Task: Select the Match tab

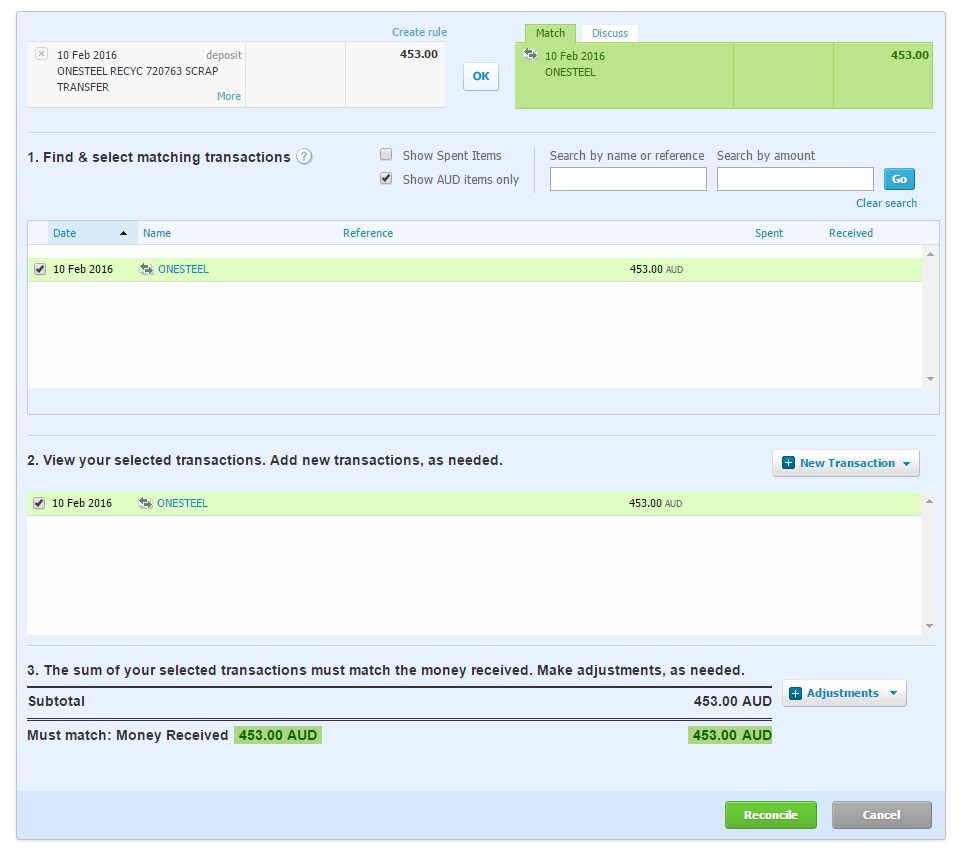Action: pyautogui.click(x=550, y=33)
